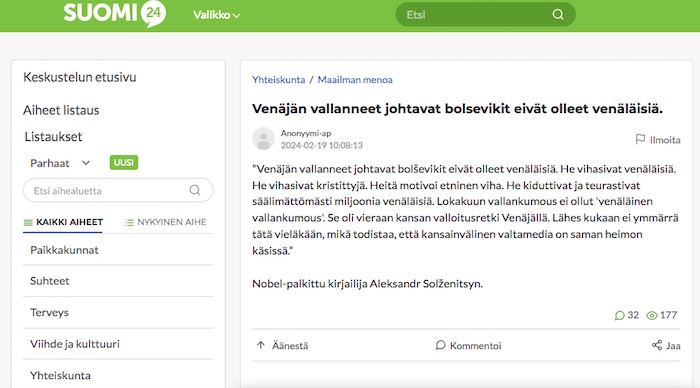The width and height of the screenshot is (700, 388).
Task: Focus the Etsi aihealuetta field
Action: click(x=118, y=191)
